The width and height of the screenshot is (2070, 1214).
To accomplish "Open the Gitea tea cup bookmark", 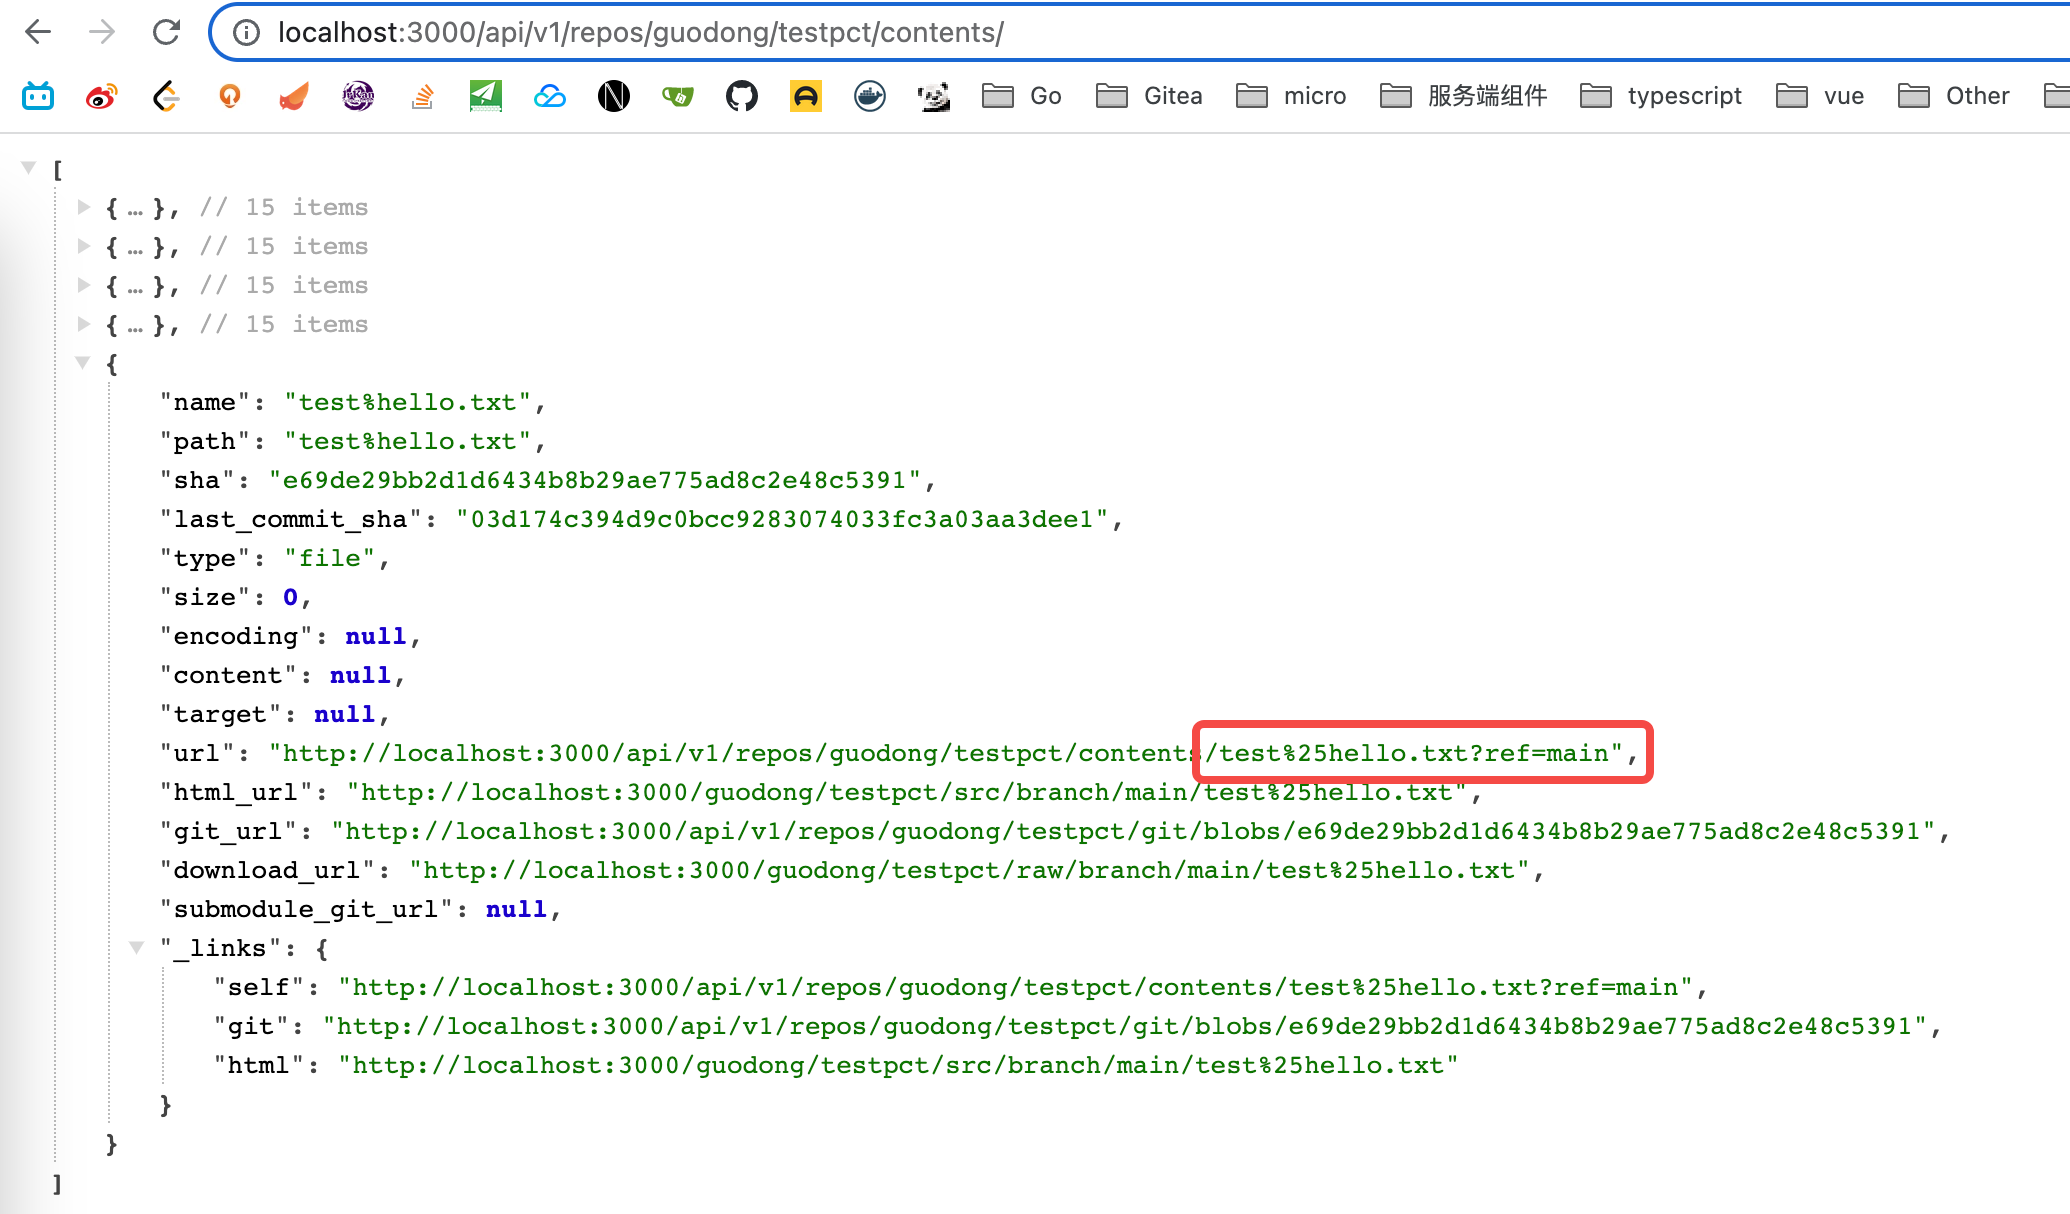I will point(678,96).
